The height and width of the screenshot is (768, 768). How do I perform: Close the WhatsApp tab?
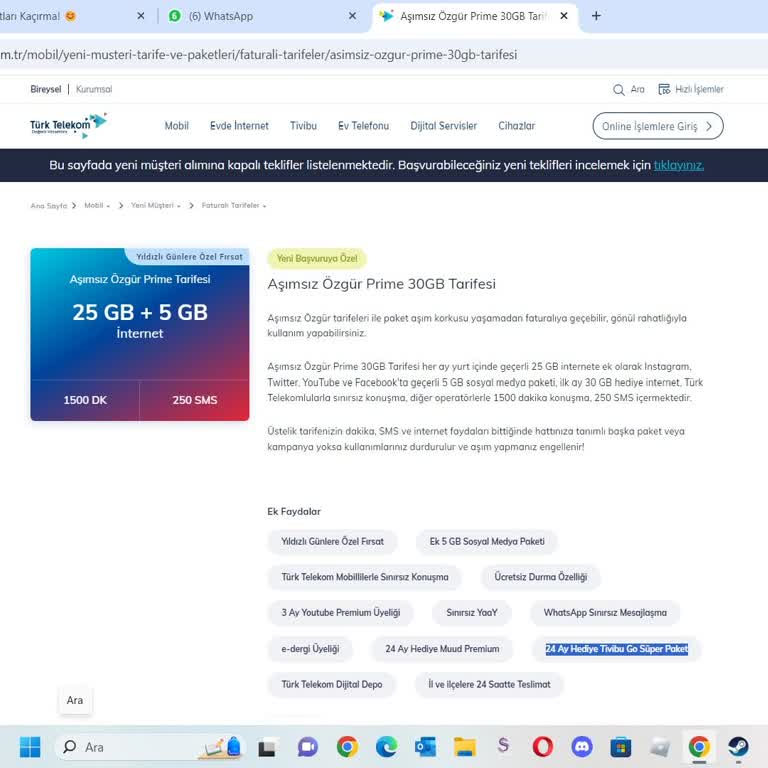coord(352,16)
